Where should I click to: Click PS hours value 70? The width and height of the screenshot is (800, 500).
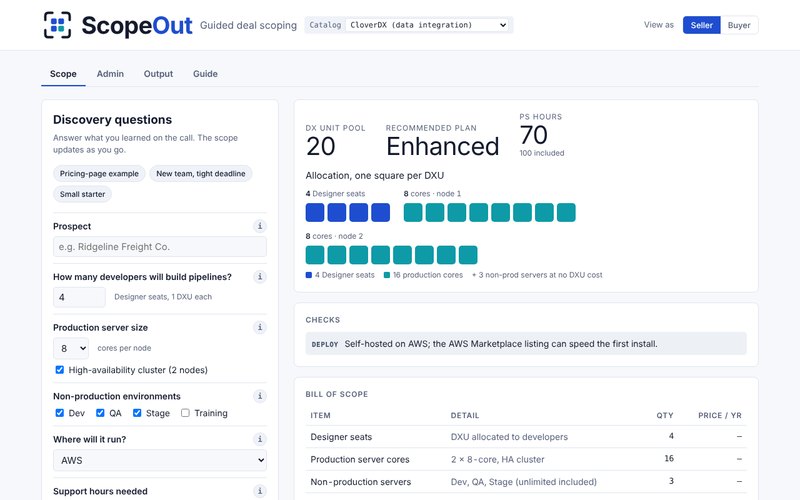533,135
